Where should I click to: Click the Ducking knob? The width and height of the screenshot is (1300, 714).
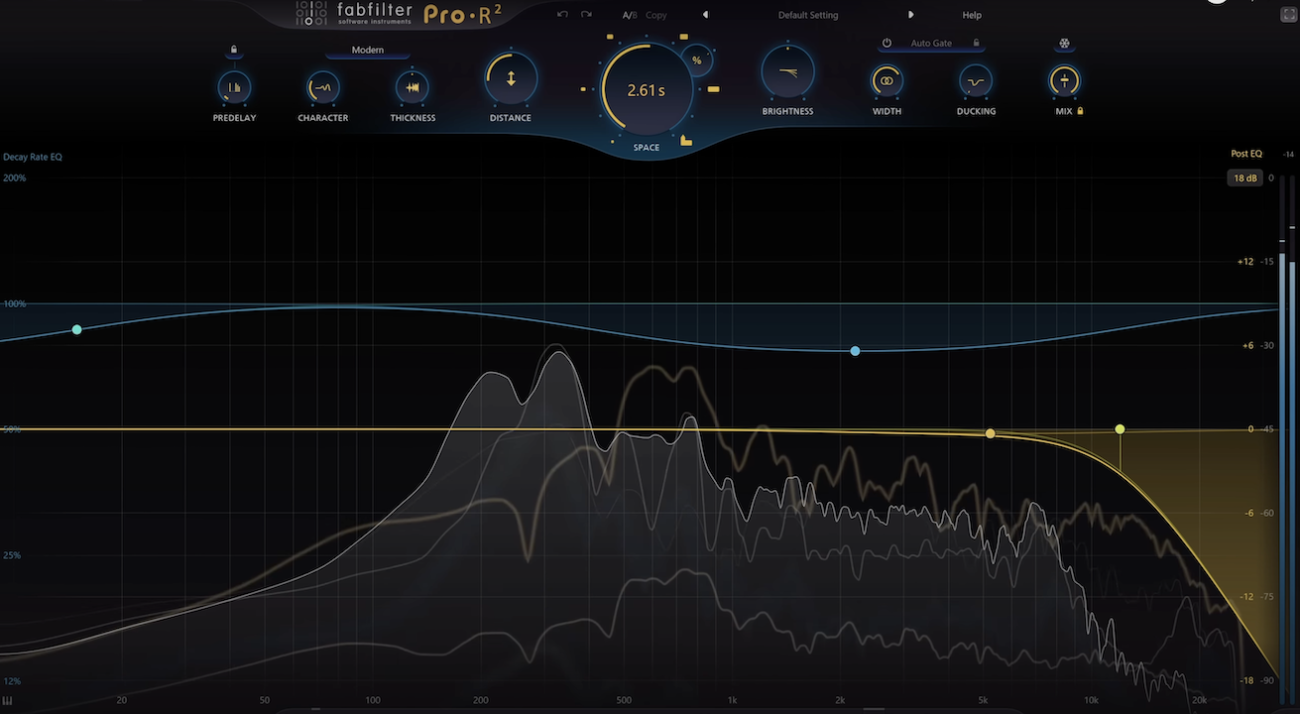[x=976, y=81]
